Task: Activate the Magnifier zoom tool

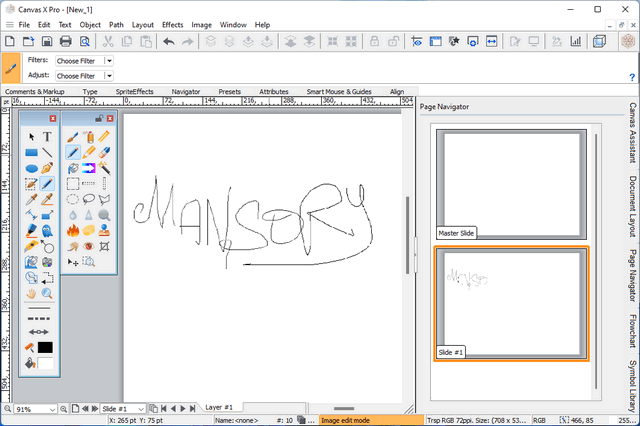Action: 47,294
